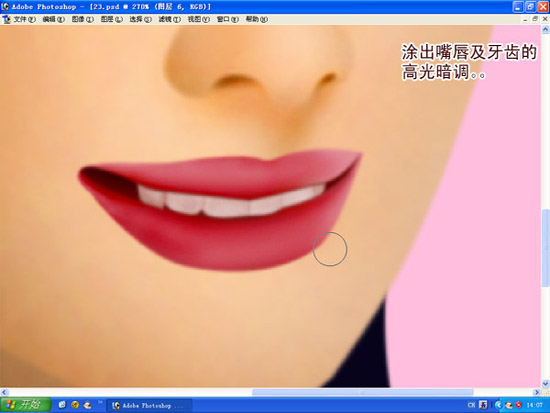Viewport: 550px width, 413px height.
Task: Expand the quick launch chevron on taskbar
Action: click(100, 402)
